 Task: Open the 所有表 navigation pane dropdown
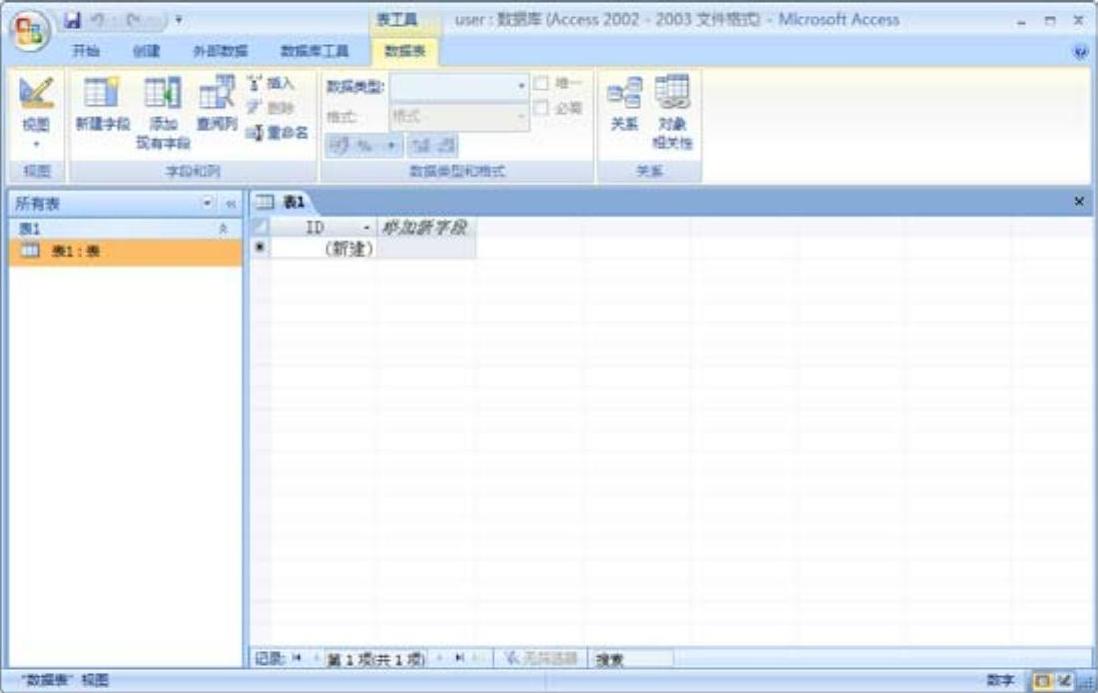pos(207,203)
